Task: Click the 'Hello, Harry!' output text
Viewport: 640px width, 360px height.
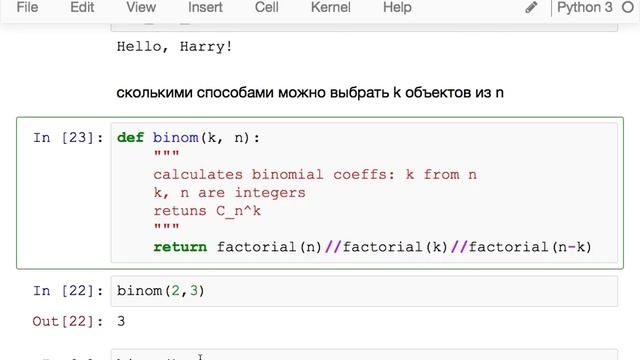Action: coord(174,47)
